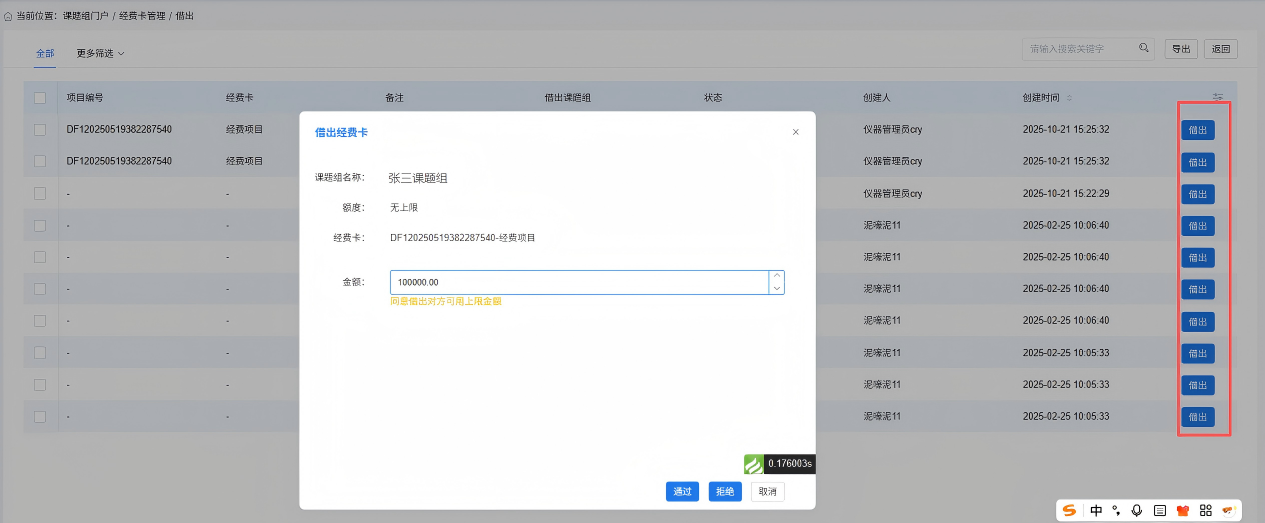
Task: Toggle the select-all header checkbox
Action: (x=40, y=98)
